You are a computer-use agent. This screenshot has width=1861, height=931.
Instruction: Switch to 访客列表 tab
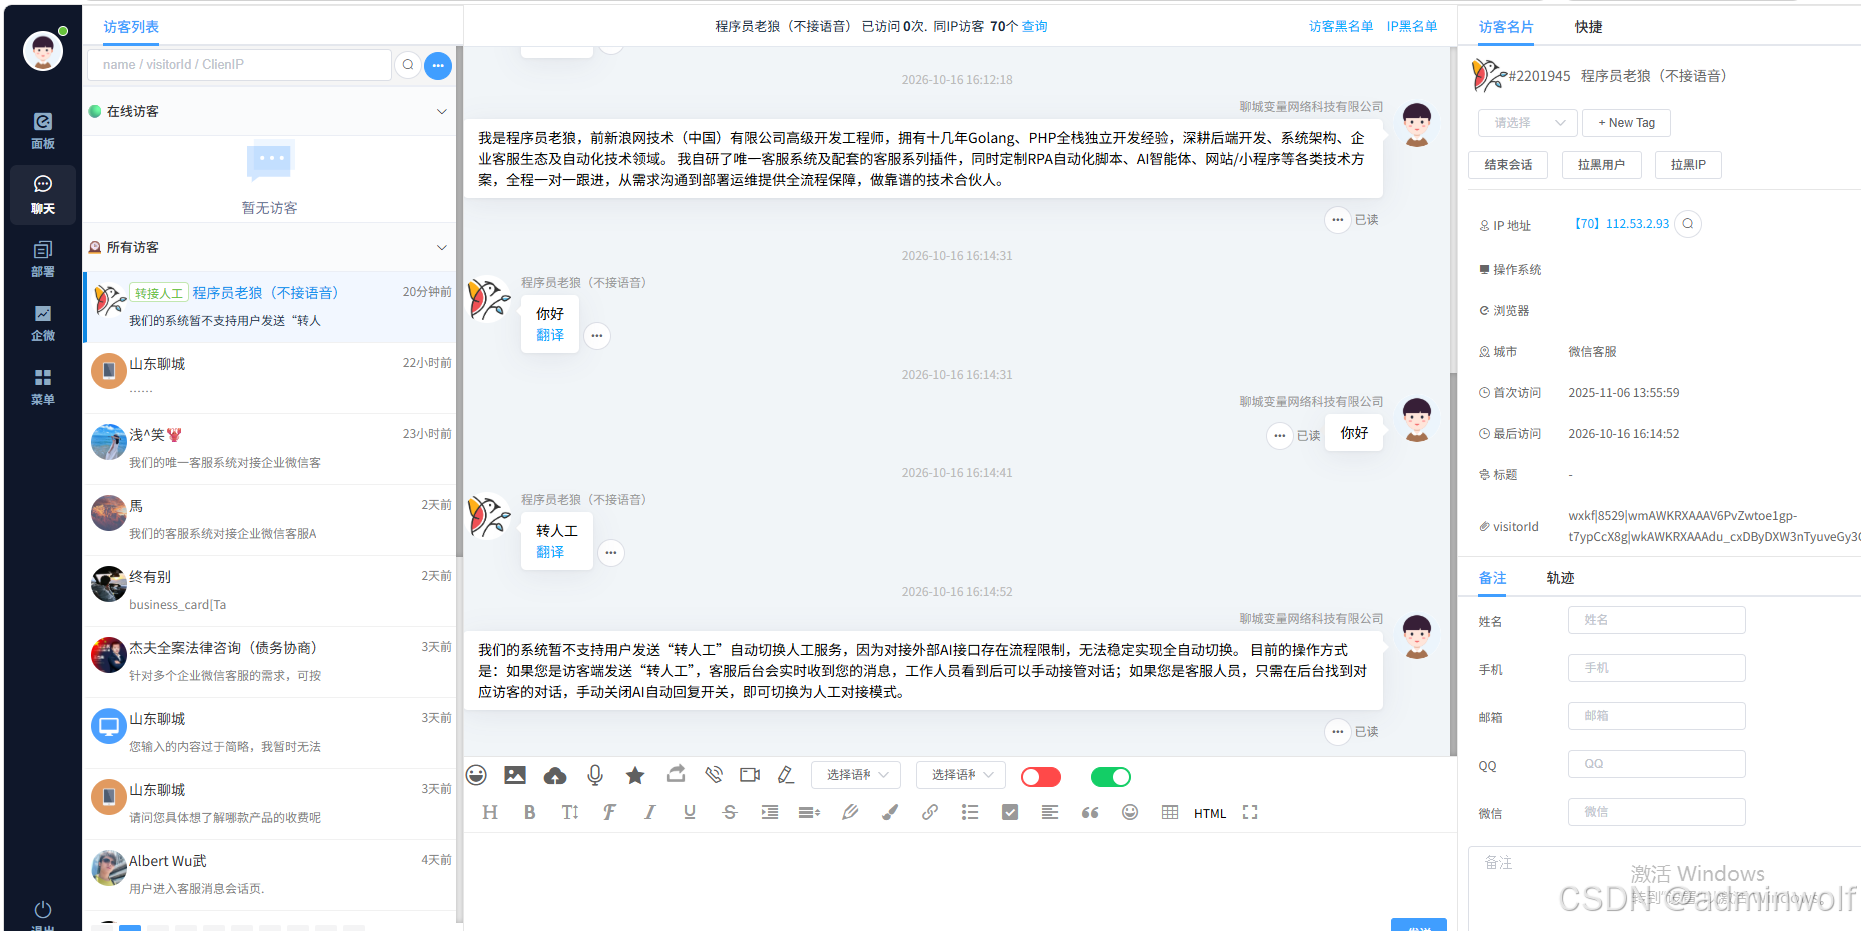coord(131,27)
